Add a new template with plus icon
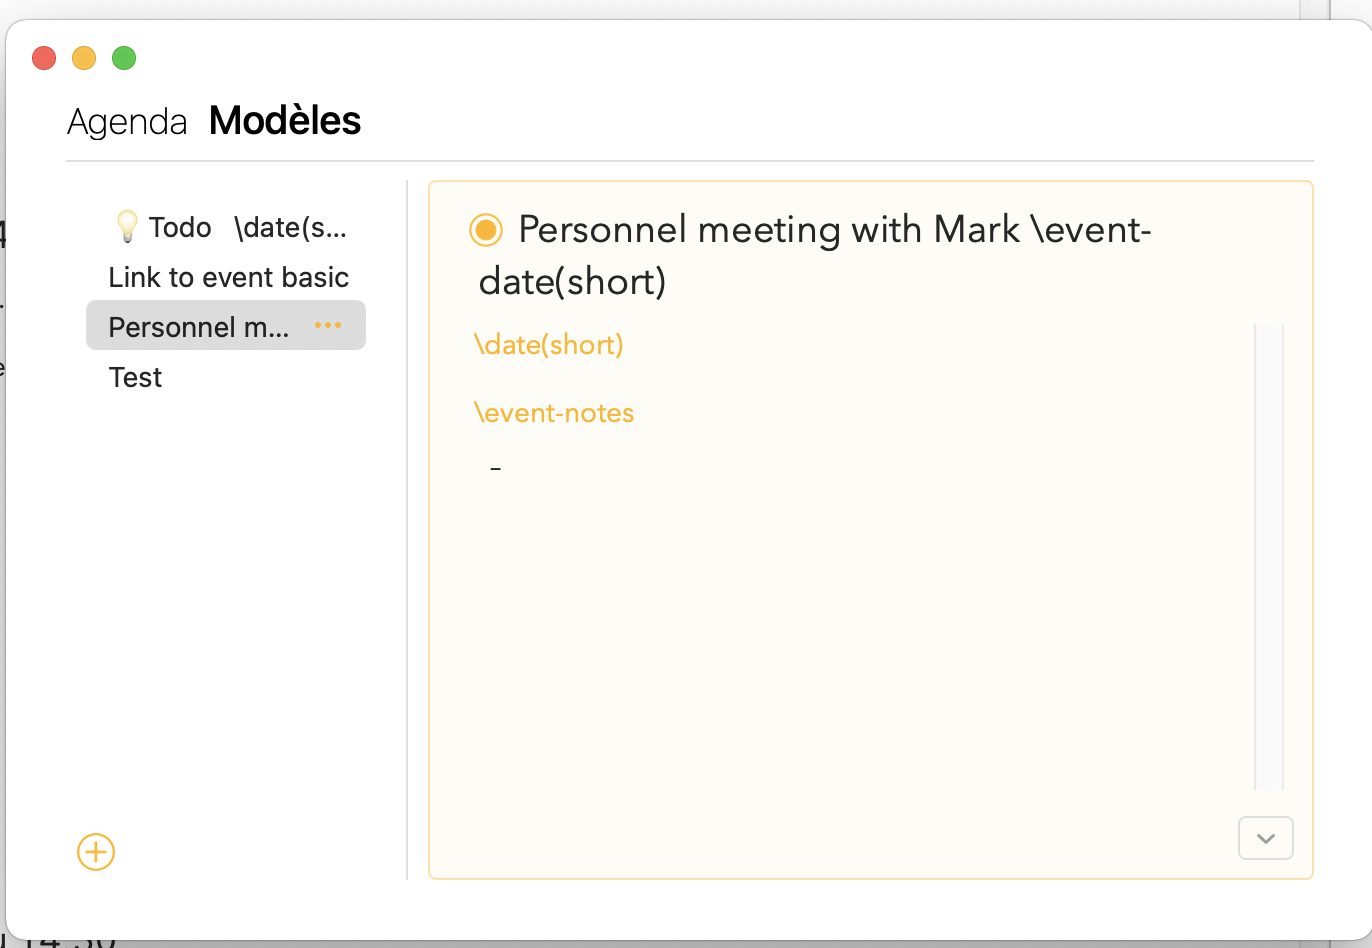 (x=96, y=852)
